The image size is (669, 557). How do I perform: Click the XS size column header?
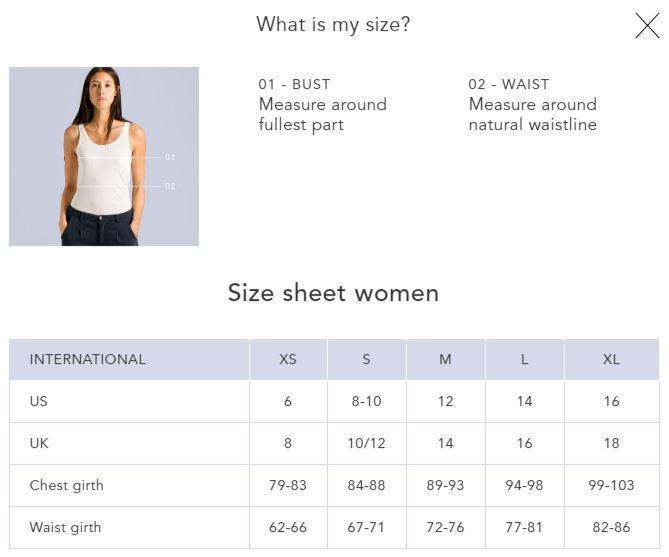288,359
